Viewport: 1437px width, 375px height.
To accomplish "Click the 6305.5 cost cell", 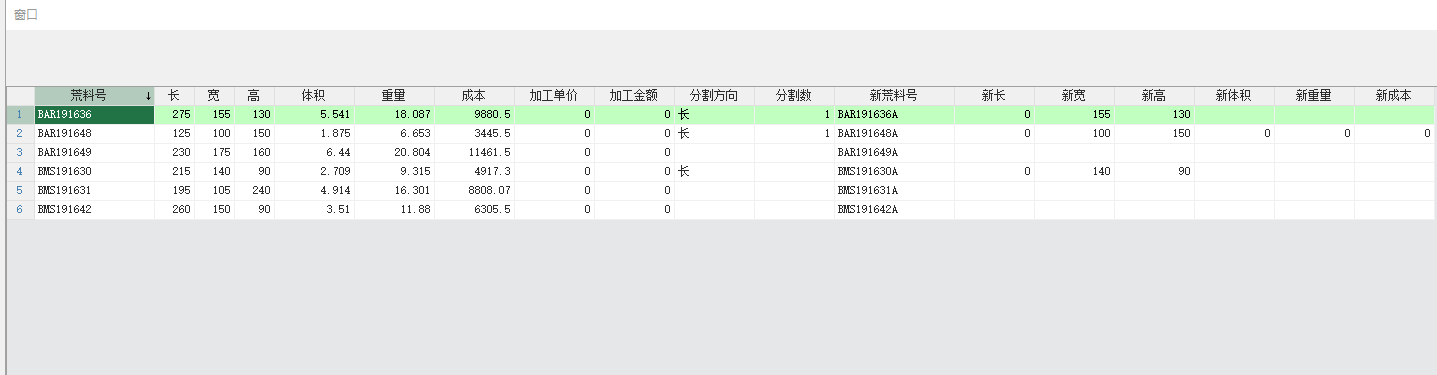I will 475,210.
